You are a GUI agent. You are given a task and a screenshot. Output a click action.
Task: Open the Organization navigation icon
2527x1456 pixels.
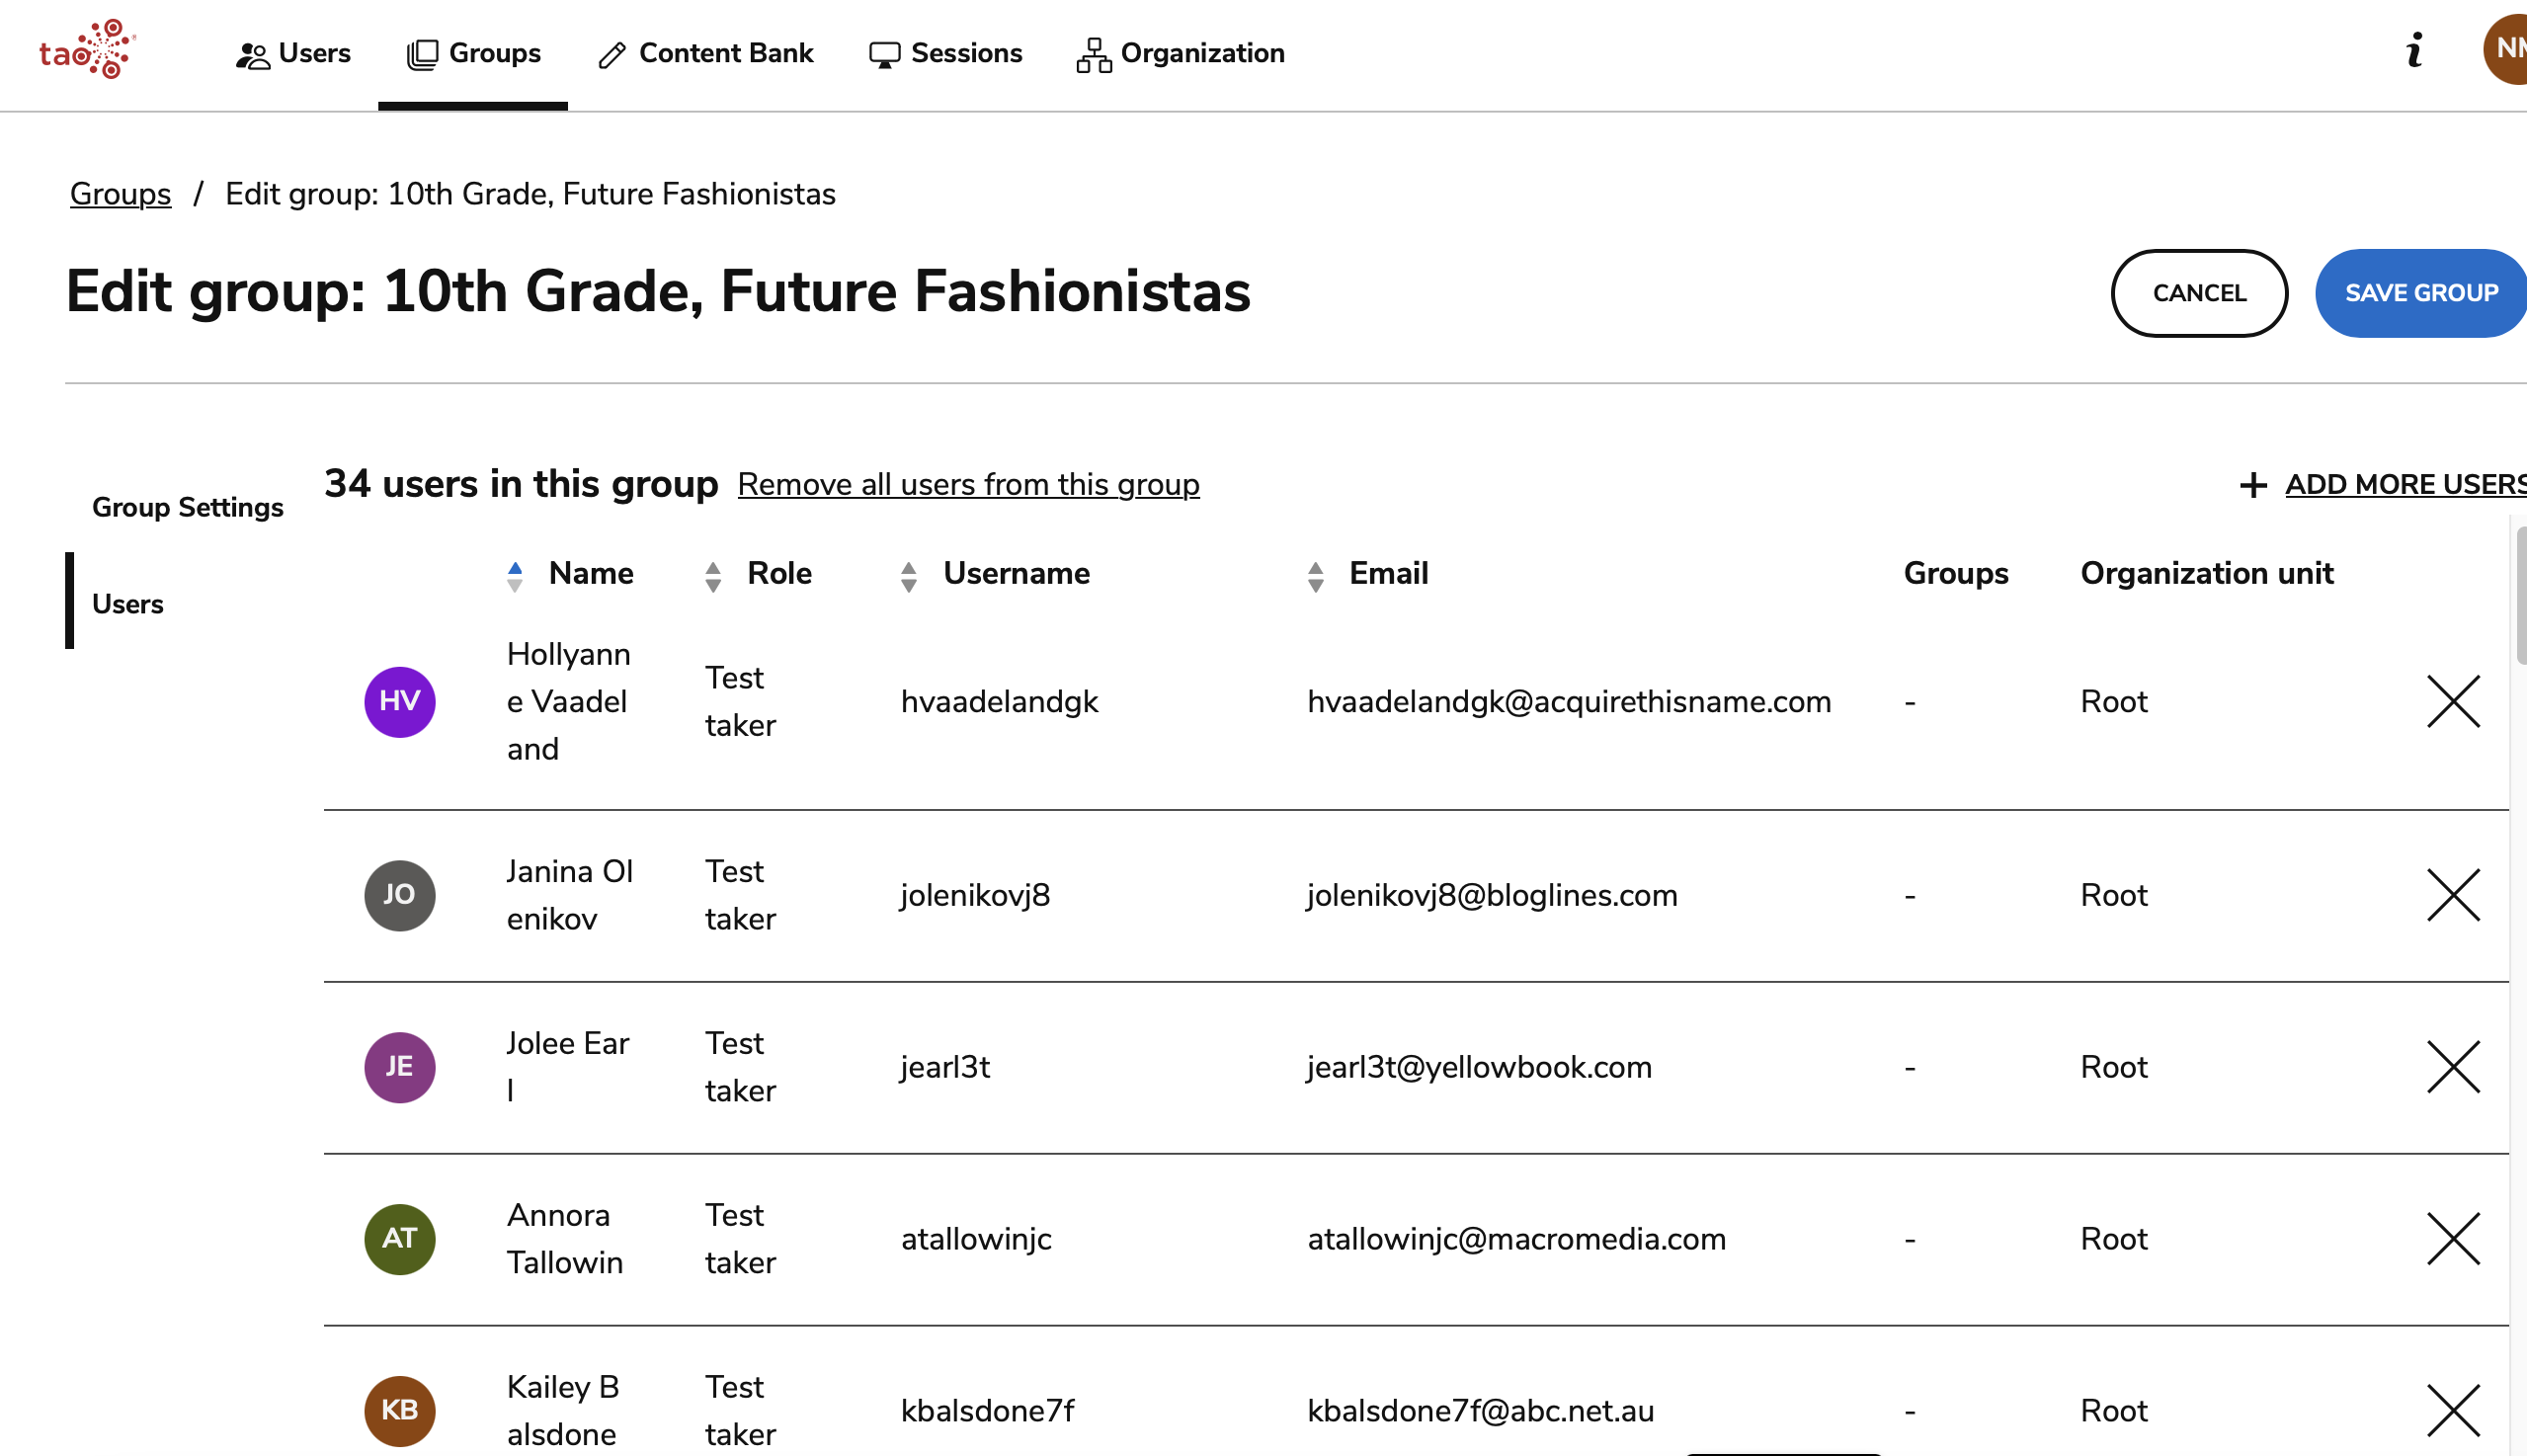pyautogui.click(x=1092, y=52)
